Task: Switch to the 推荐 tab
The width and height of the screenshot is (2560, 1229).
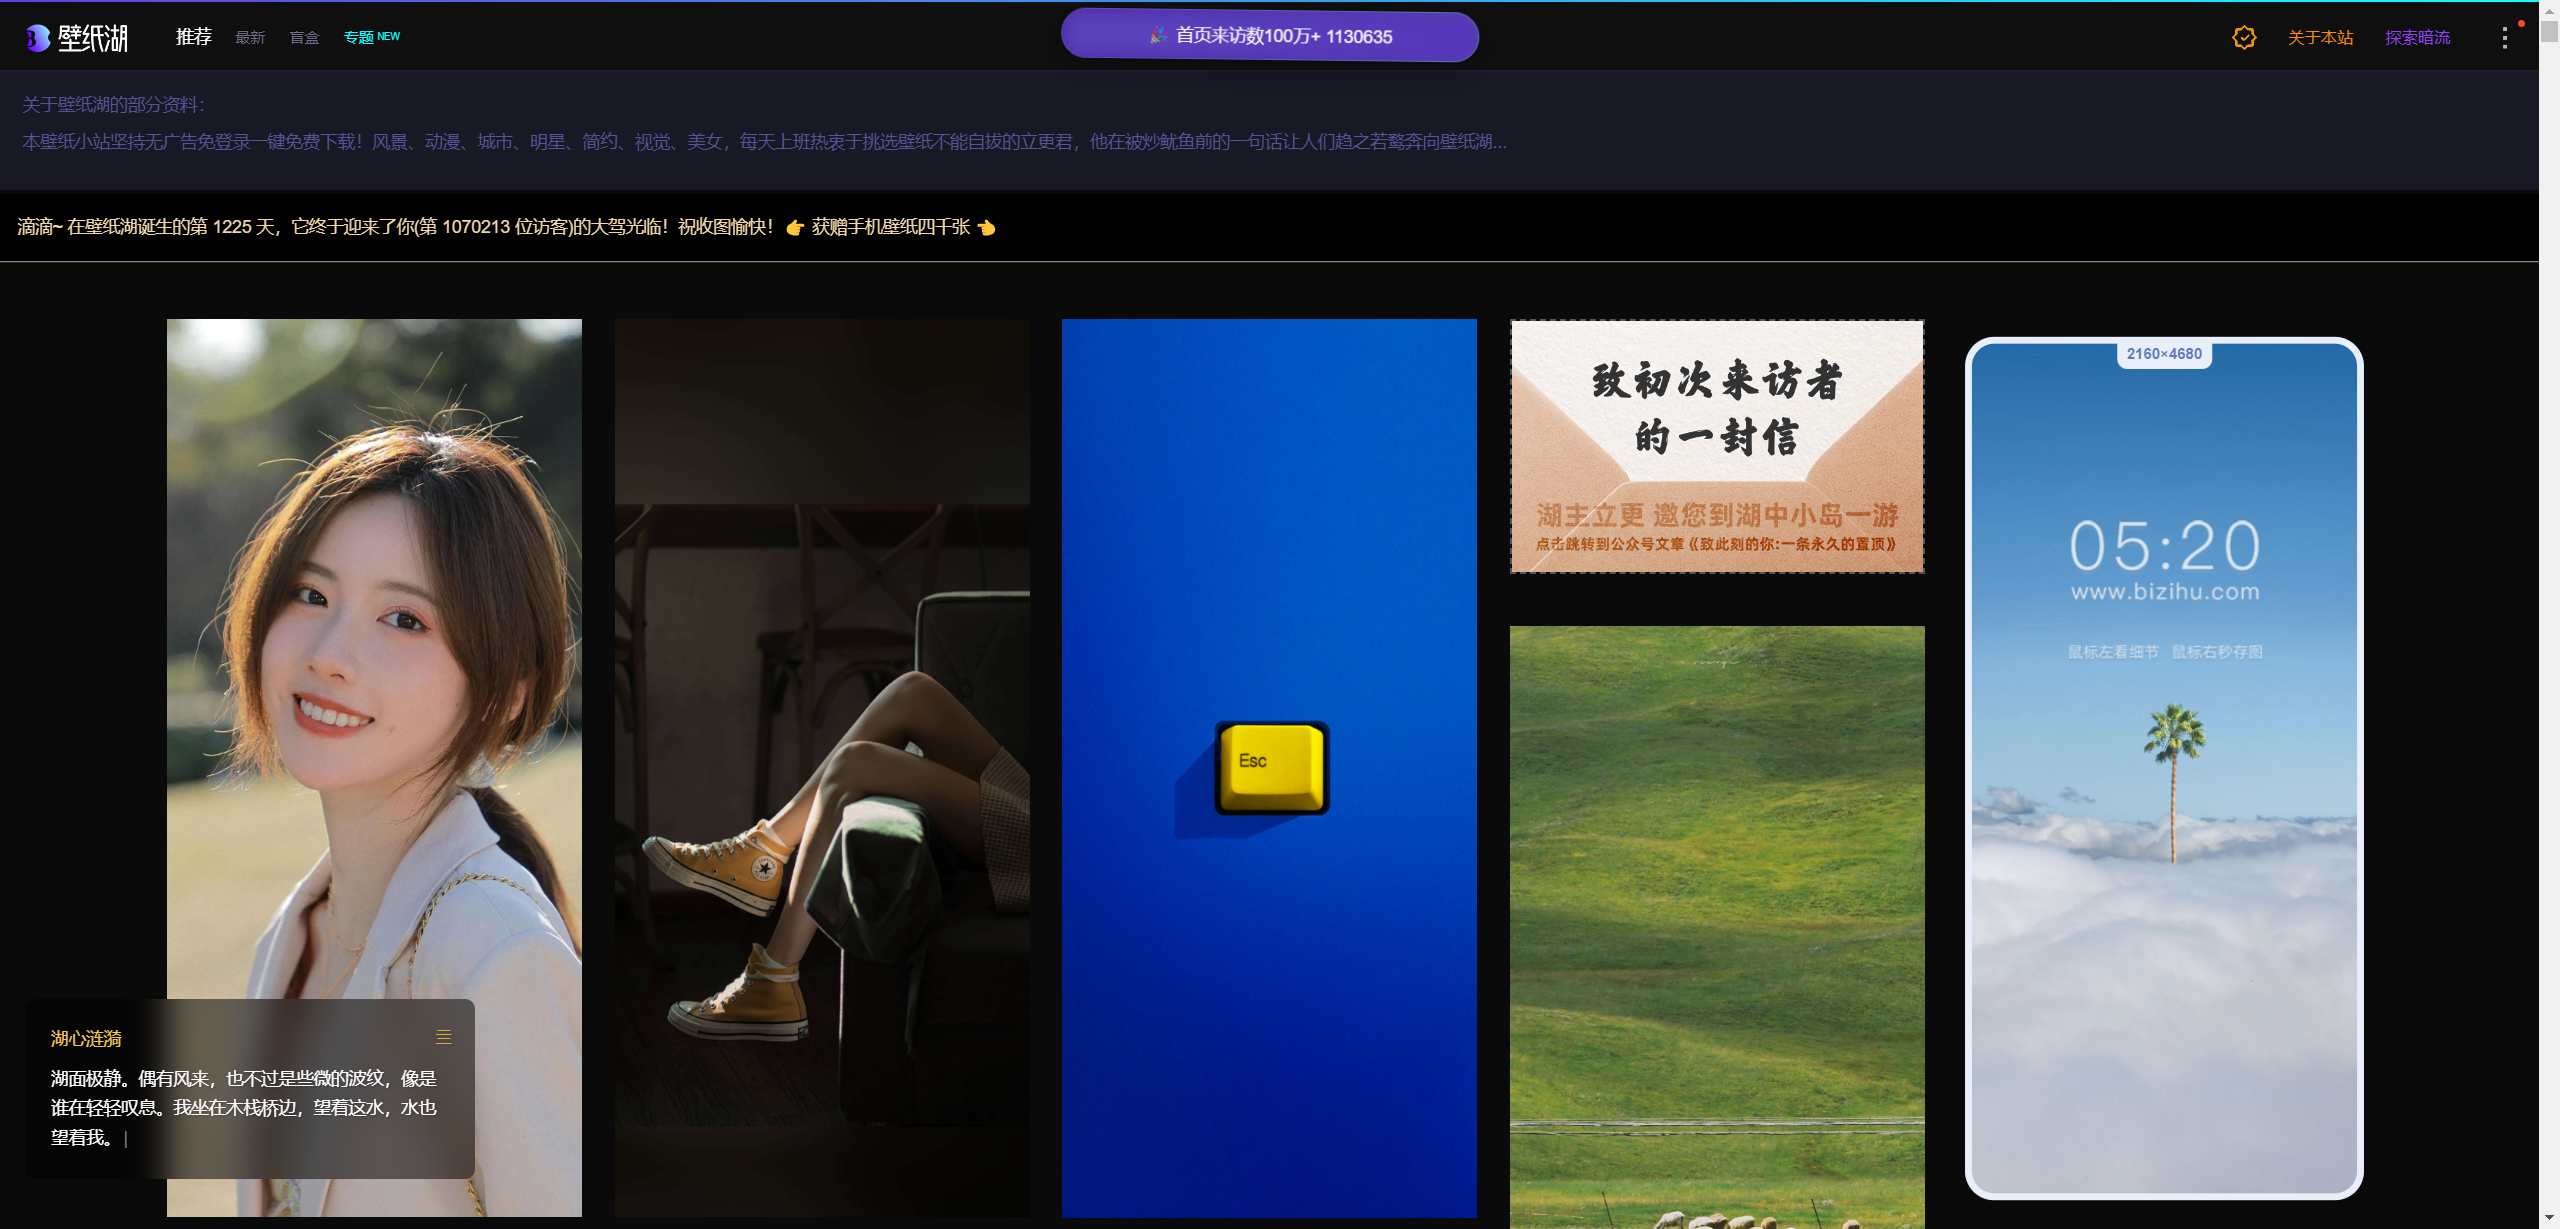Action: click(x=194, y=37)
